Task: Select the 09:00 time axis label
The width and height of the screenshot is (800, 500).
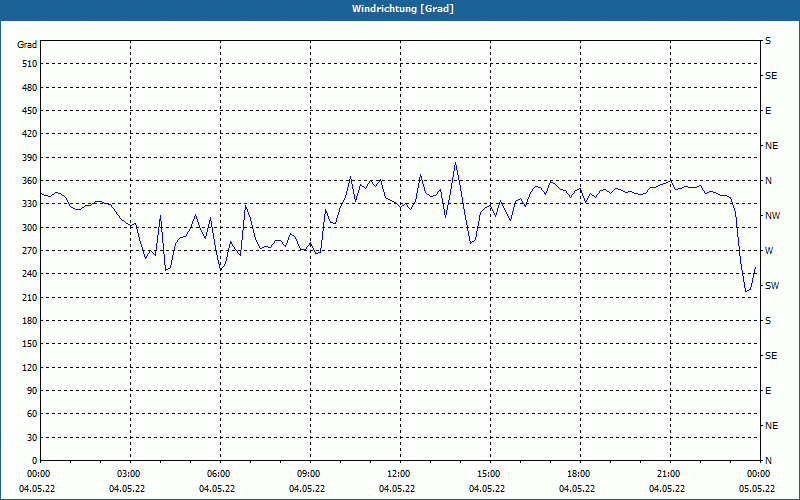Action: coord(309,474)
